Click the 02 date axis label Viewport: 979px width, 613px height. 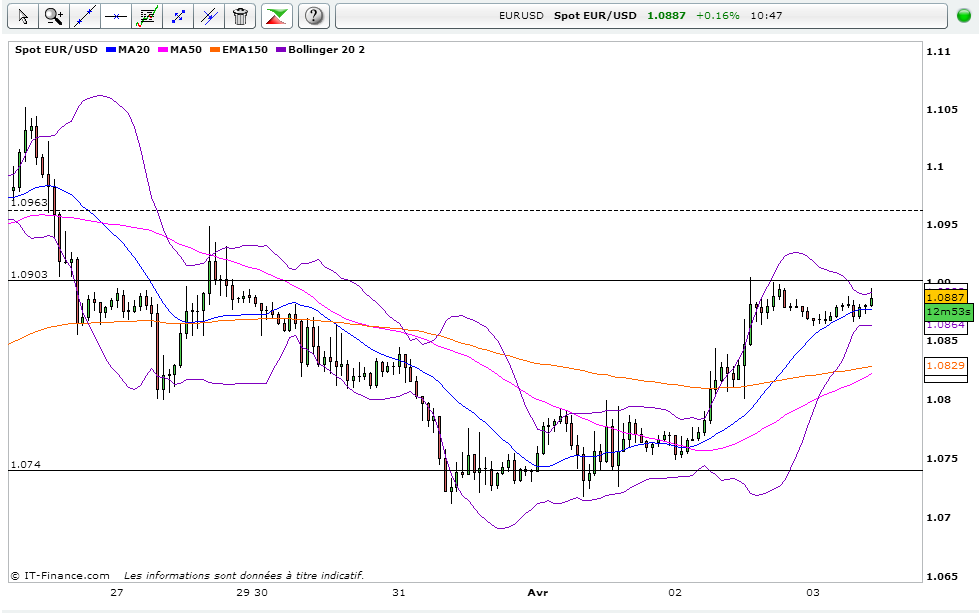[x=675, y=592]
